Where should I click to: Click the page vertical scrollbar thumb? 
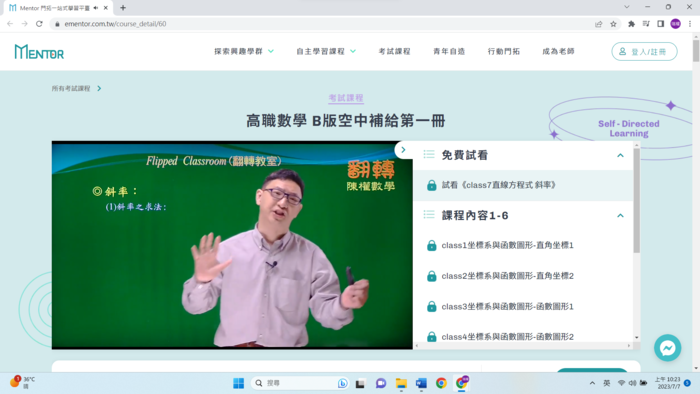coord(696,50)
